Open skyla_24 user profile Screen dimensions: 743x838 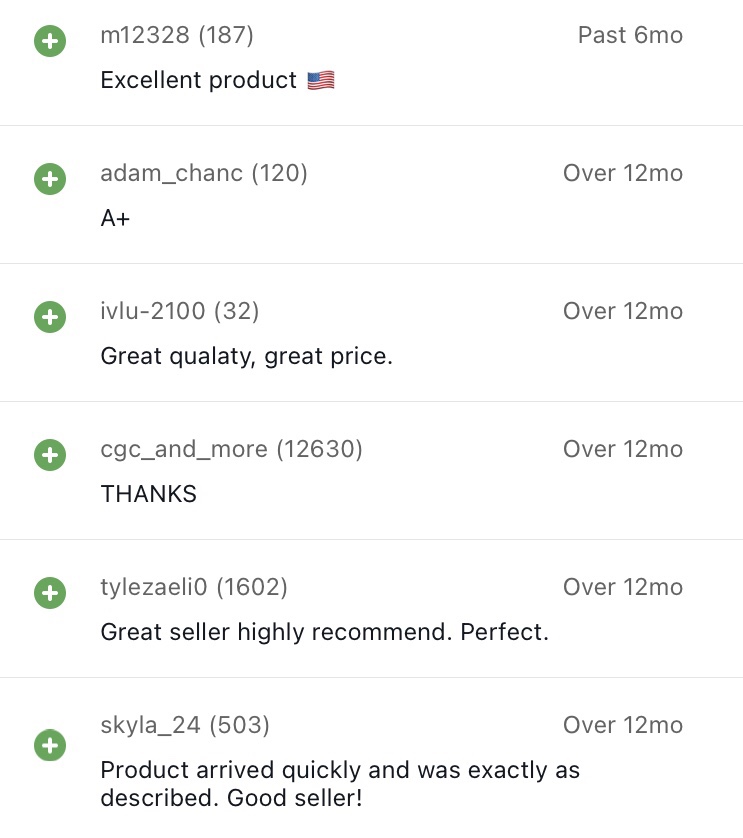[x=150, y=725]
